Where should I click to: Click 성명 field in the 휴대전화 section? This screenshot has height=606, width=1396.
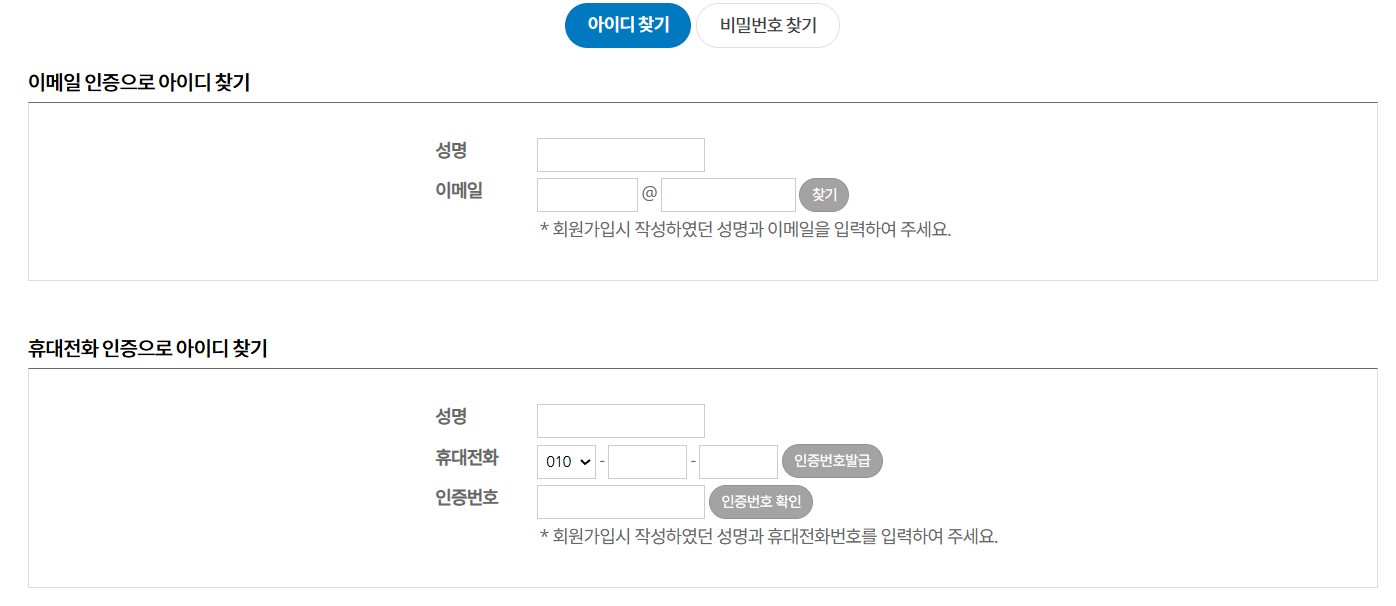coord(620,421)
